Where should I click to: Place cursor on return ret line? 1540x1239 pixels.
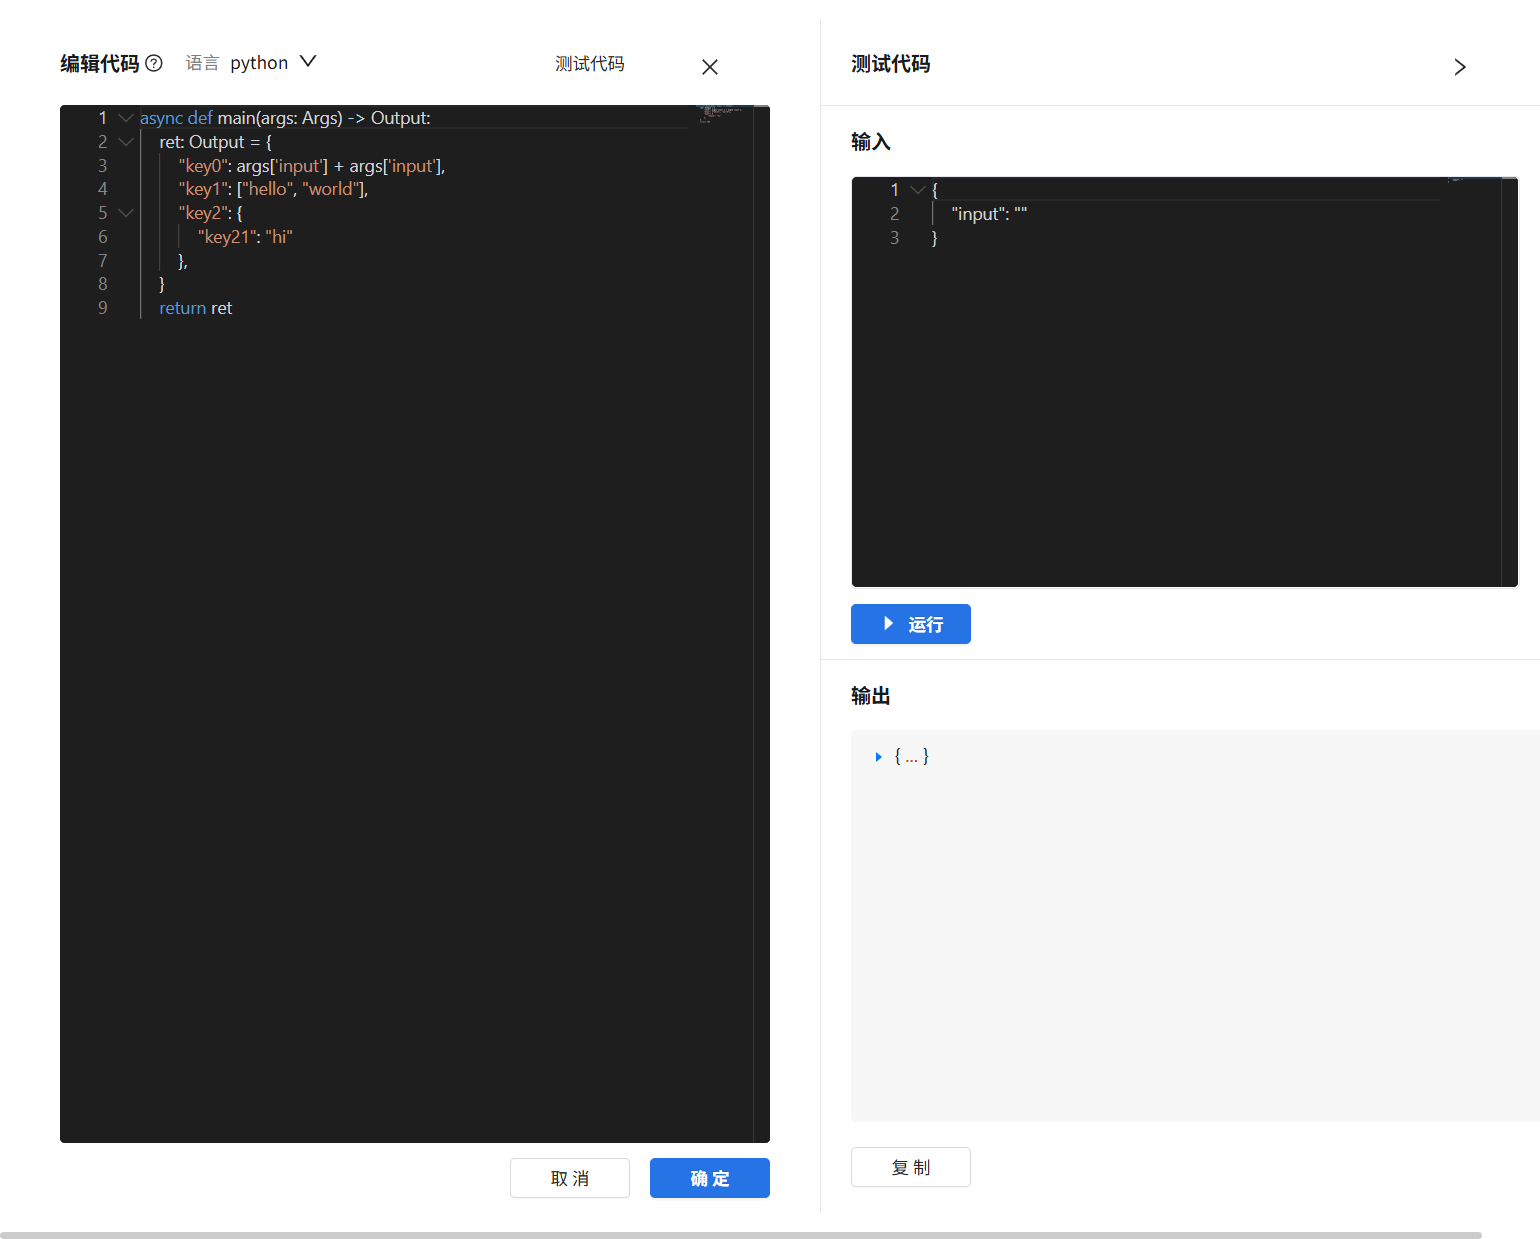pyautogui.click(x=196, y=308)
